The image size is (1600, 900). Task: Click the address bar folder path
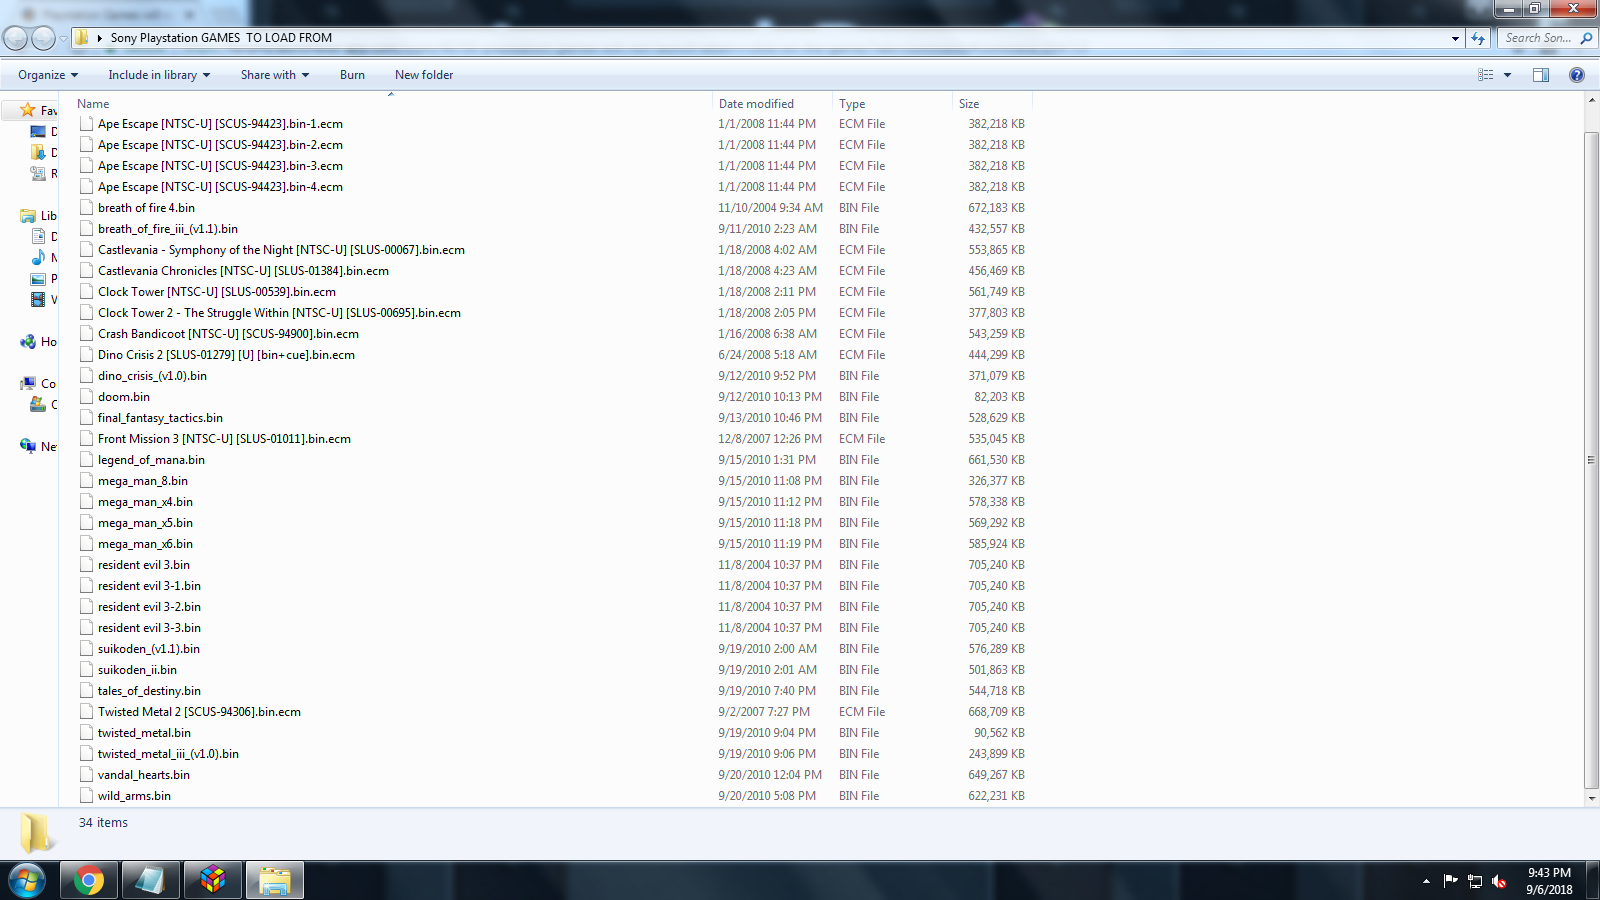point(221,38)
